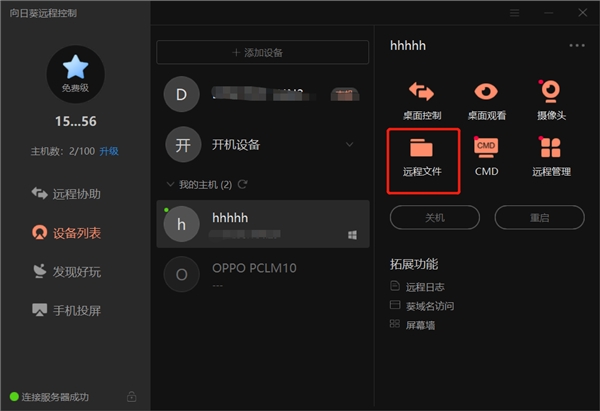
Task: Open the 摄像头 camera icon
Action: 550,91
